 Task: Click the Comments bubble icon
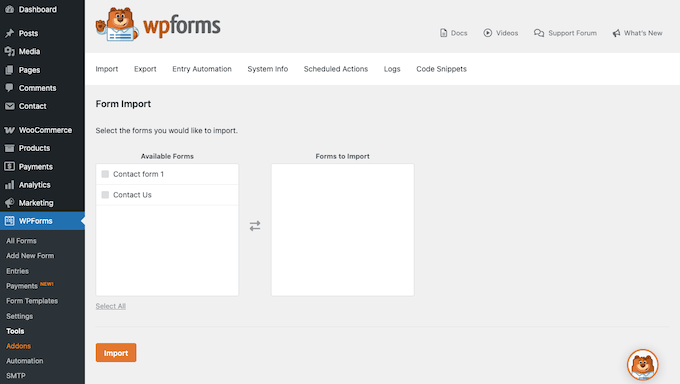click(10, 88)
